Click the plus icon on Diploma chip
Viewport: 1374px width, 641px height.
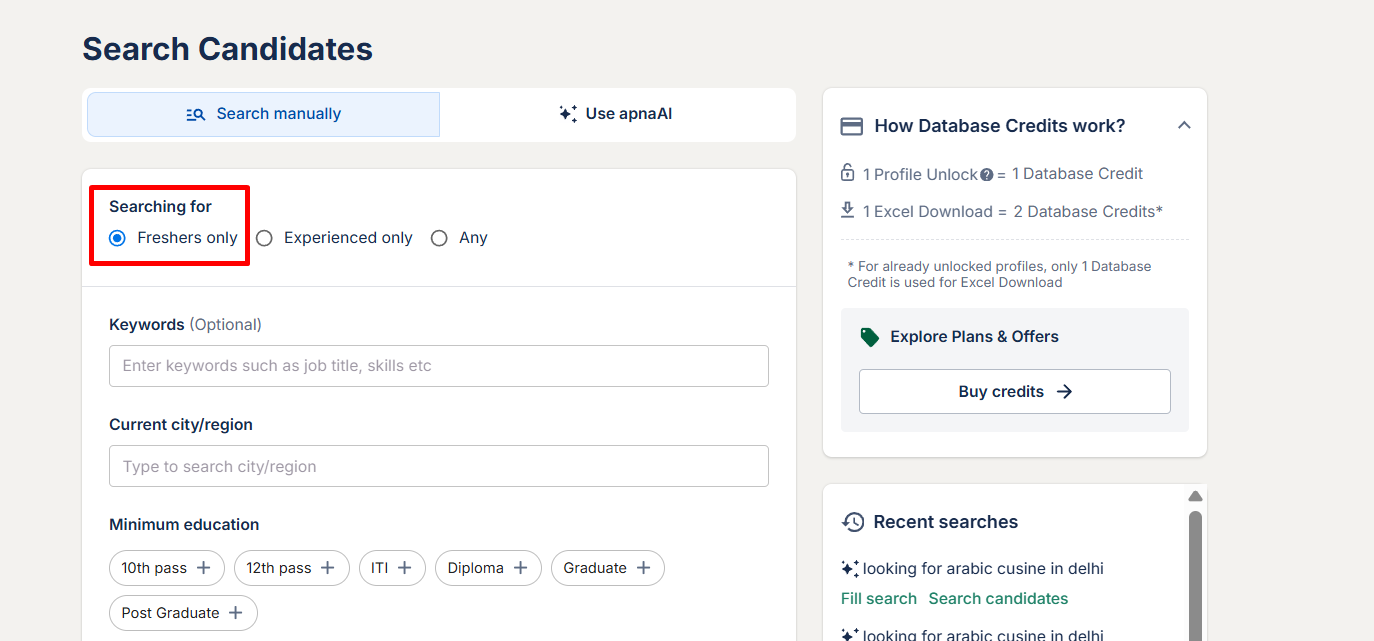click(x=521, y=568)
